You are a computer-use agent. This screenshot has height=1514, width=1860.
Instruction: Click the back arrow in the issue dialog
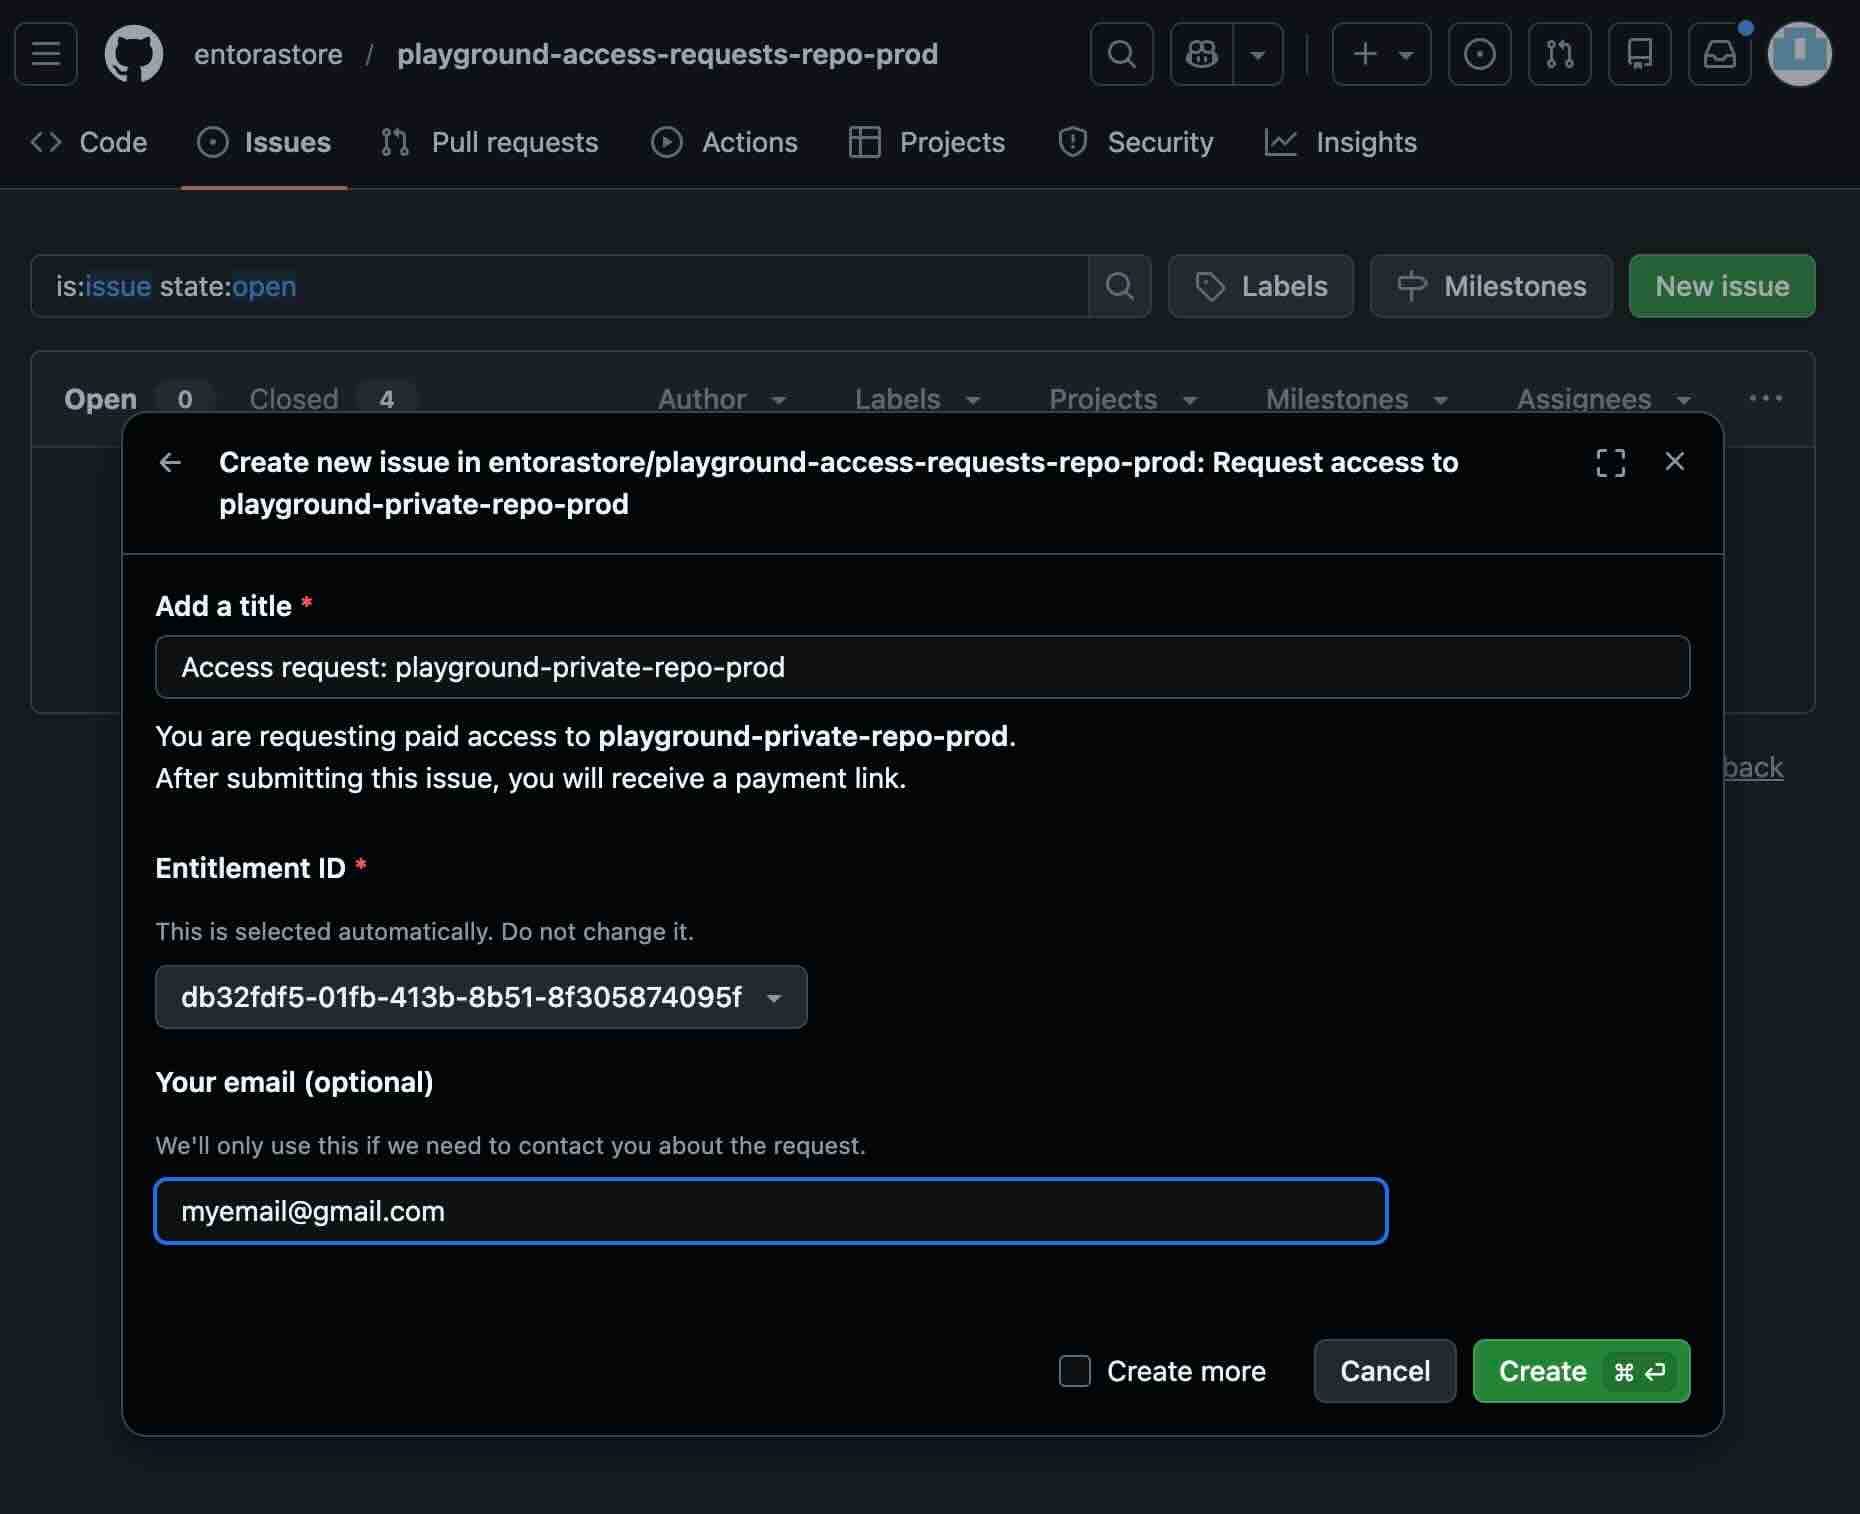coord(171,462)
